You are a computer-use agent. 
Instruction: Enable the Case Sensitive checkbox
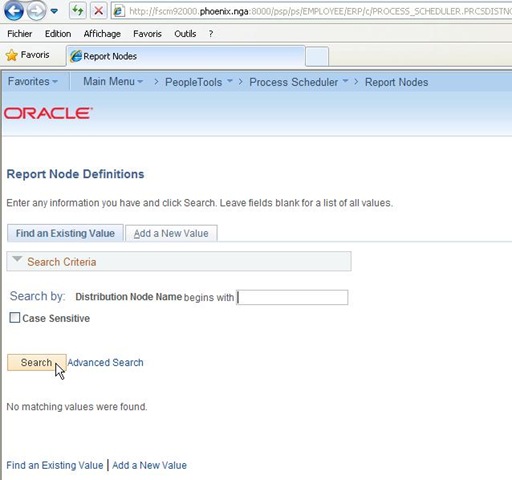click(15, 318)
